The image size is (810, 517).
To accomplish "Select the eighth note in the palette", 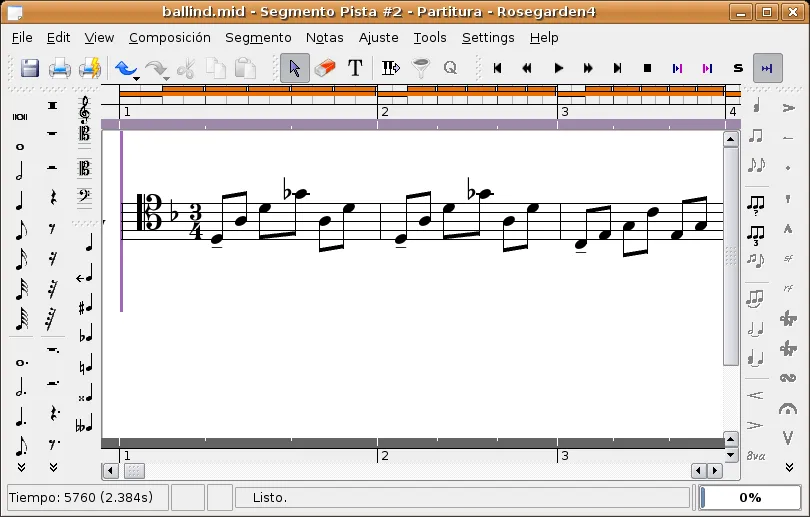I will (x=20, y=231).
